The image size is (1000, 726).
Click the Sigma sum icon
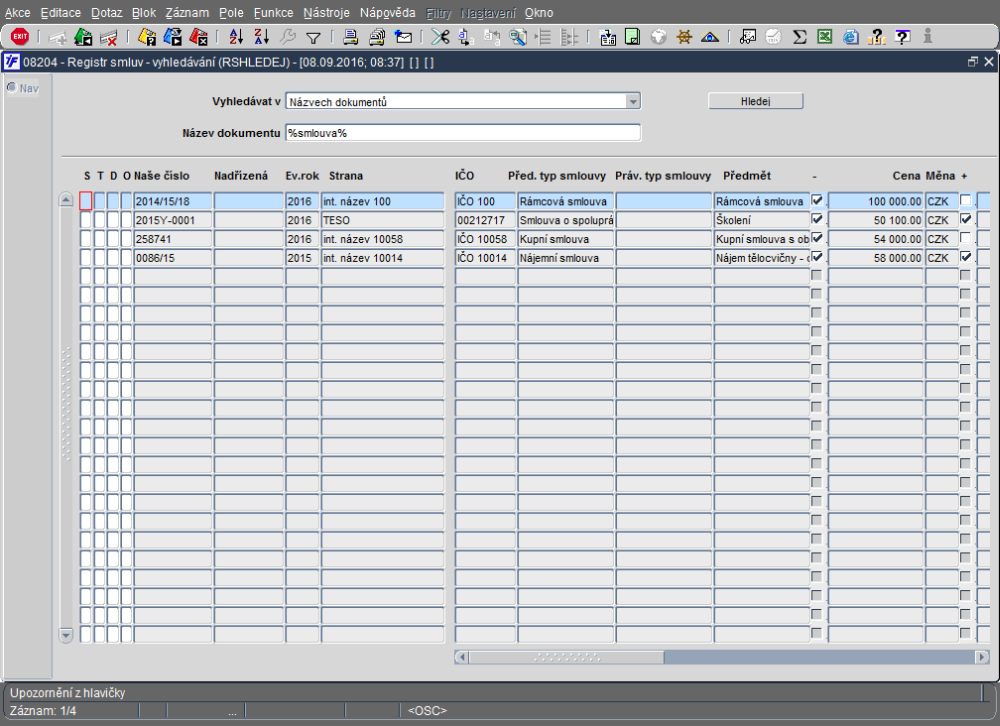[799, 37]
